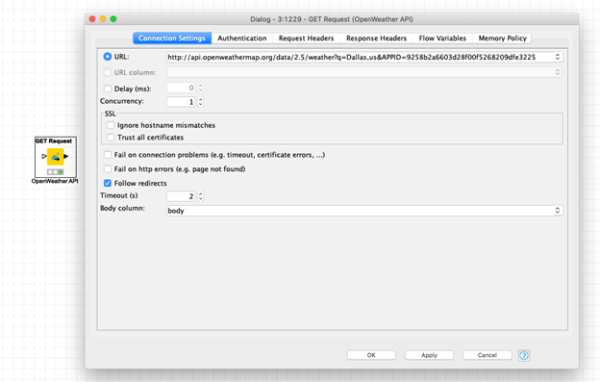The image size is (600, 382).
Task: Check Ignore hostname mismatches
Action: click(x=111, y=125)
